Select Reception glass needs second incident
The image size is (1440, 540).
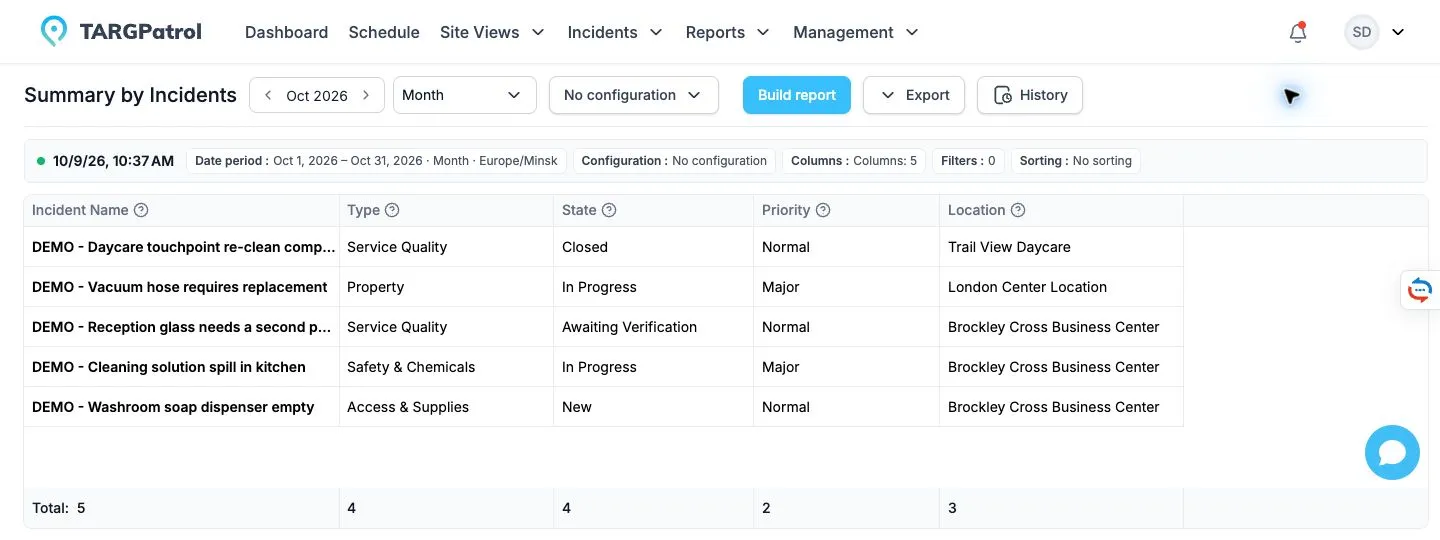pyautogui.click(x=182, y=327)
